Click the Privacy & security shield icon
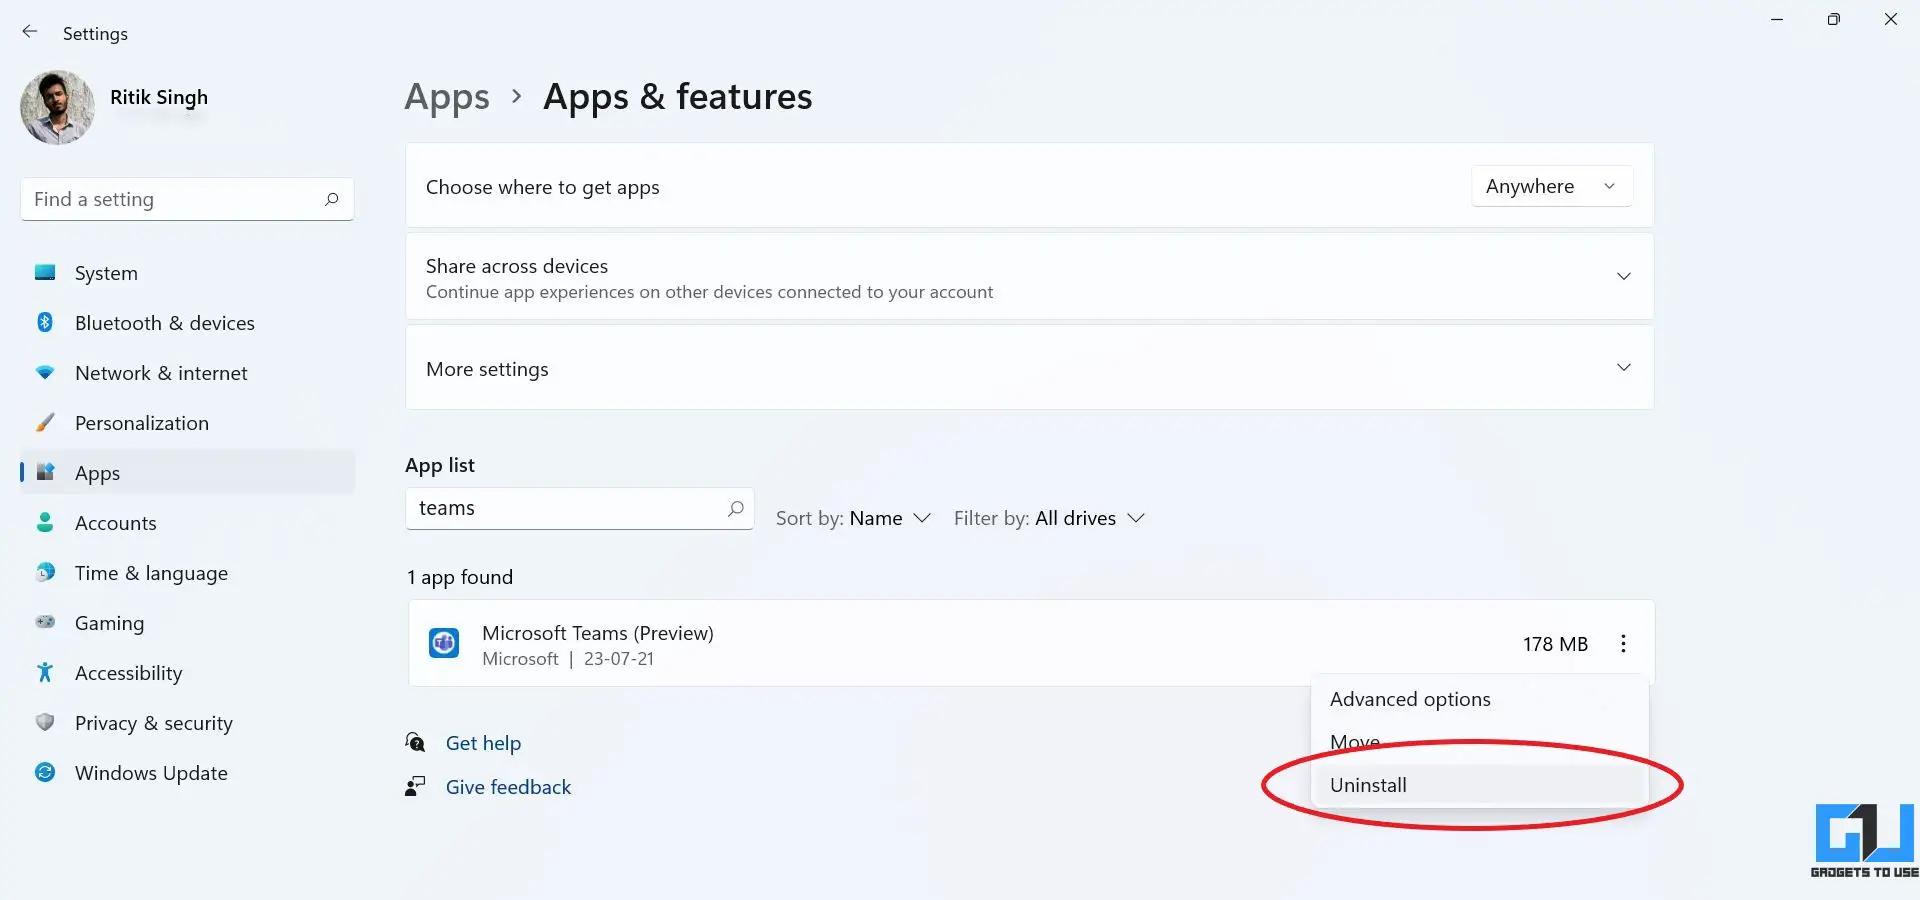The width and height of the screenshot is (1920, 900). coord(45,722)
